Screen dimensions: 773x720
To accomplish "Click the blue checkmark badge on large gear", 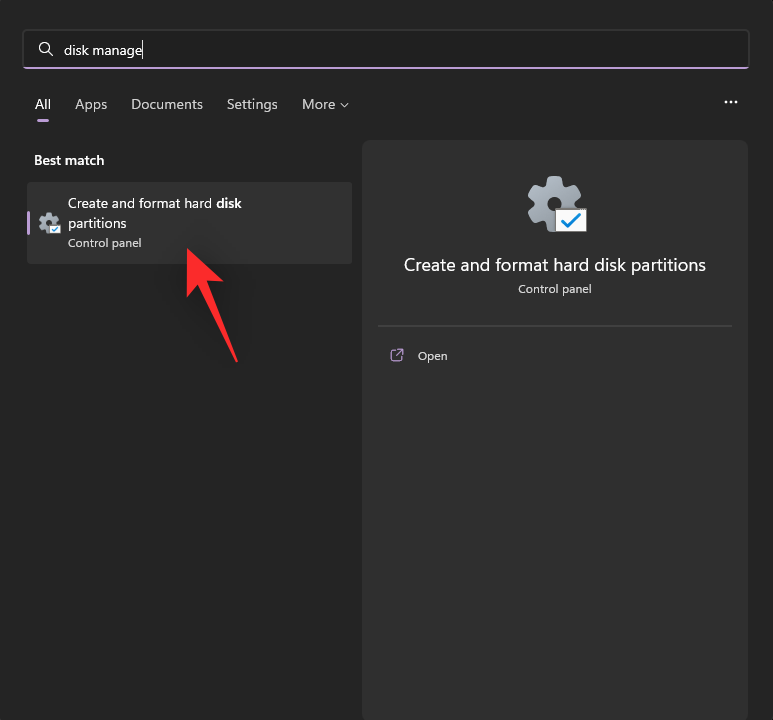I will 572,220.
